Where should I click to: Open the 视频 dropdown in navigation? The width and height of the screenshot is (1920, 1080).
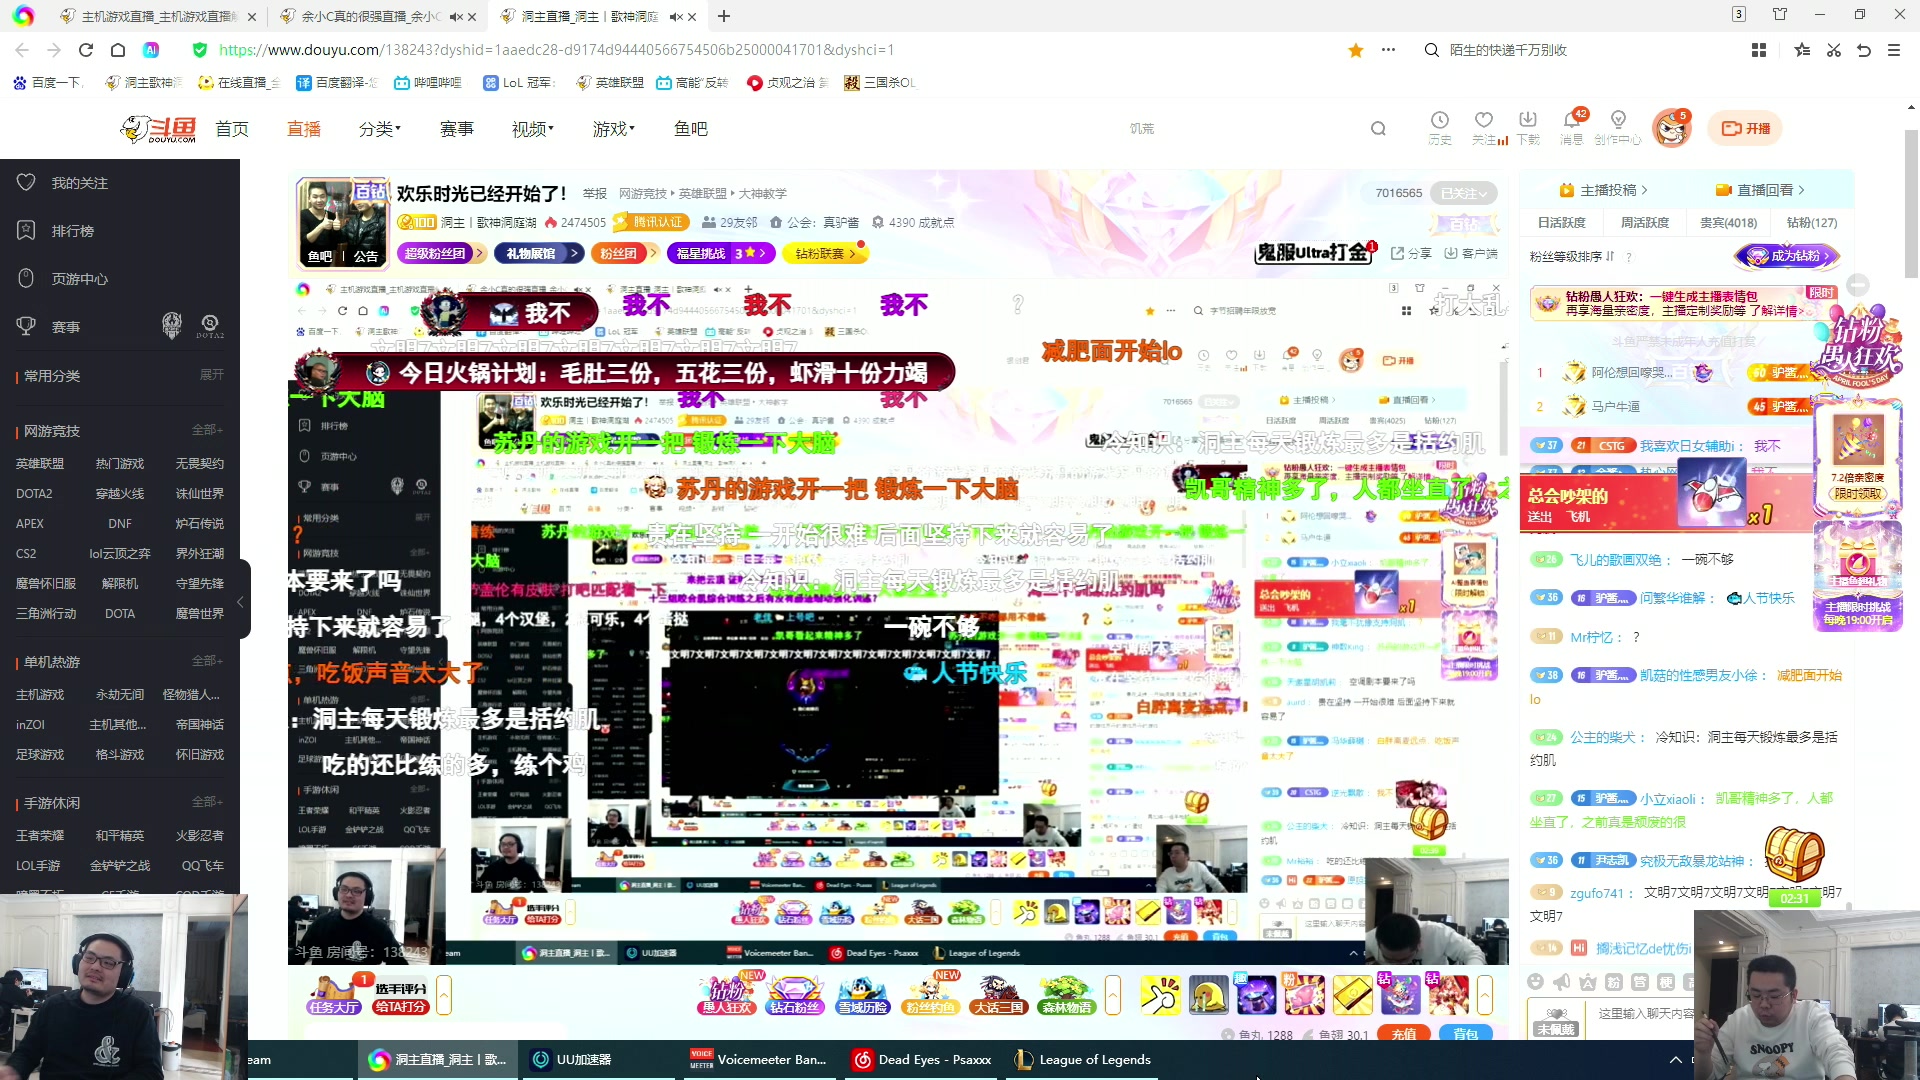[533, 129]
